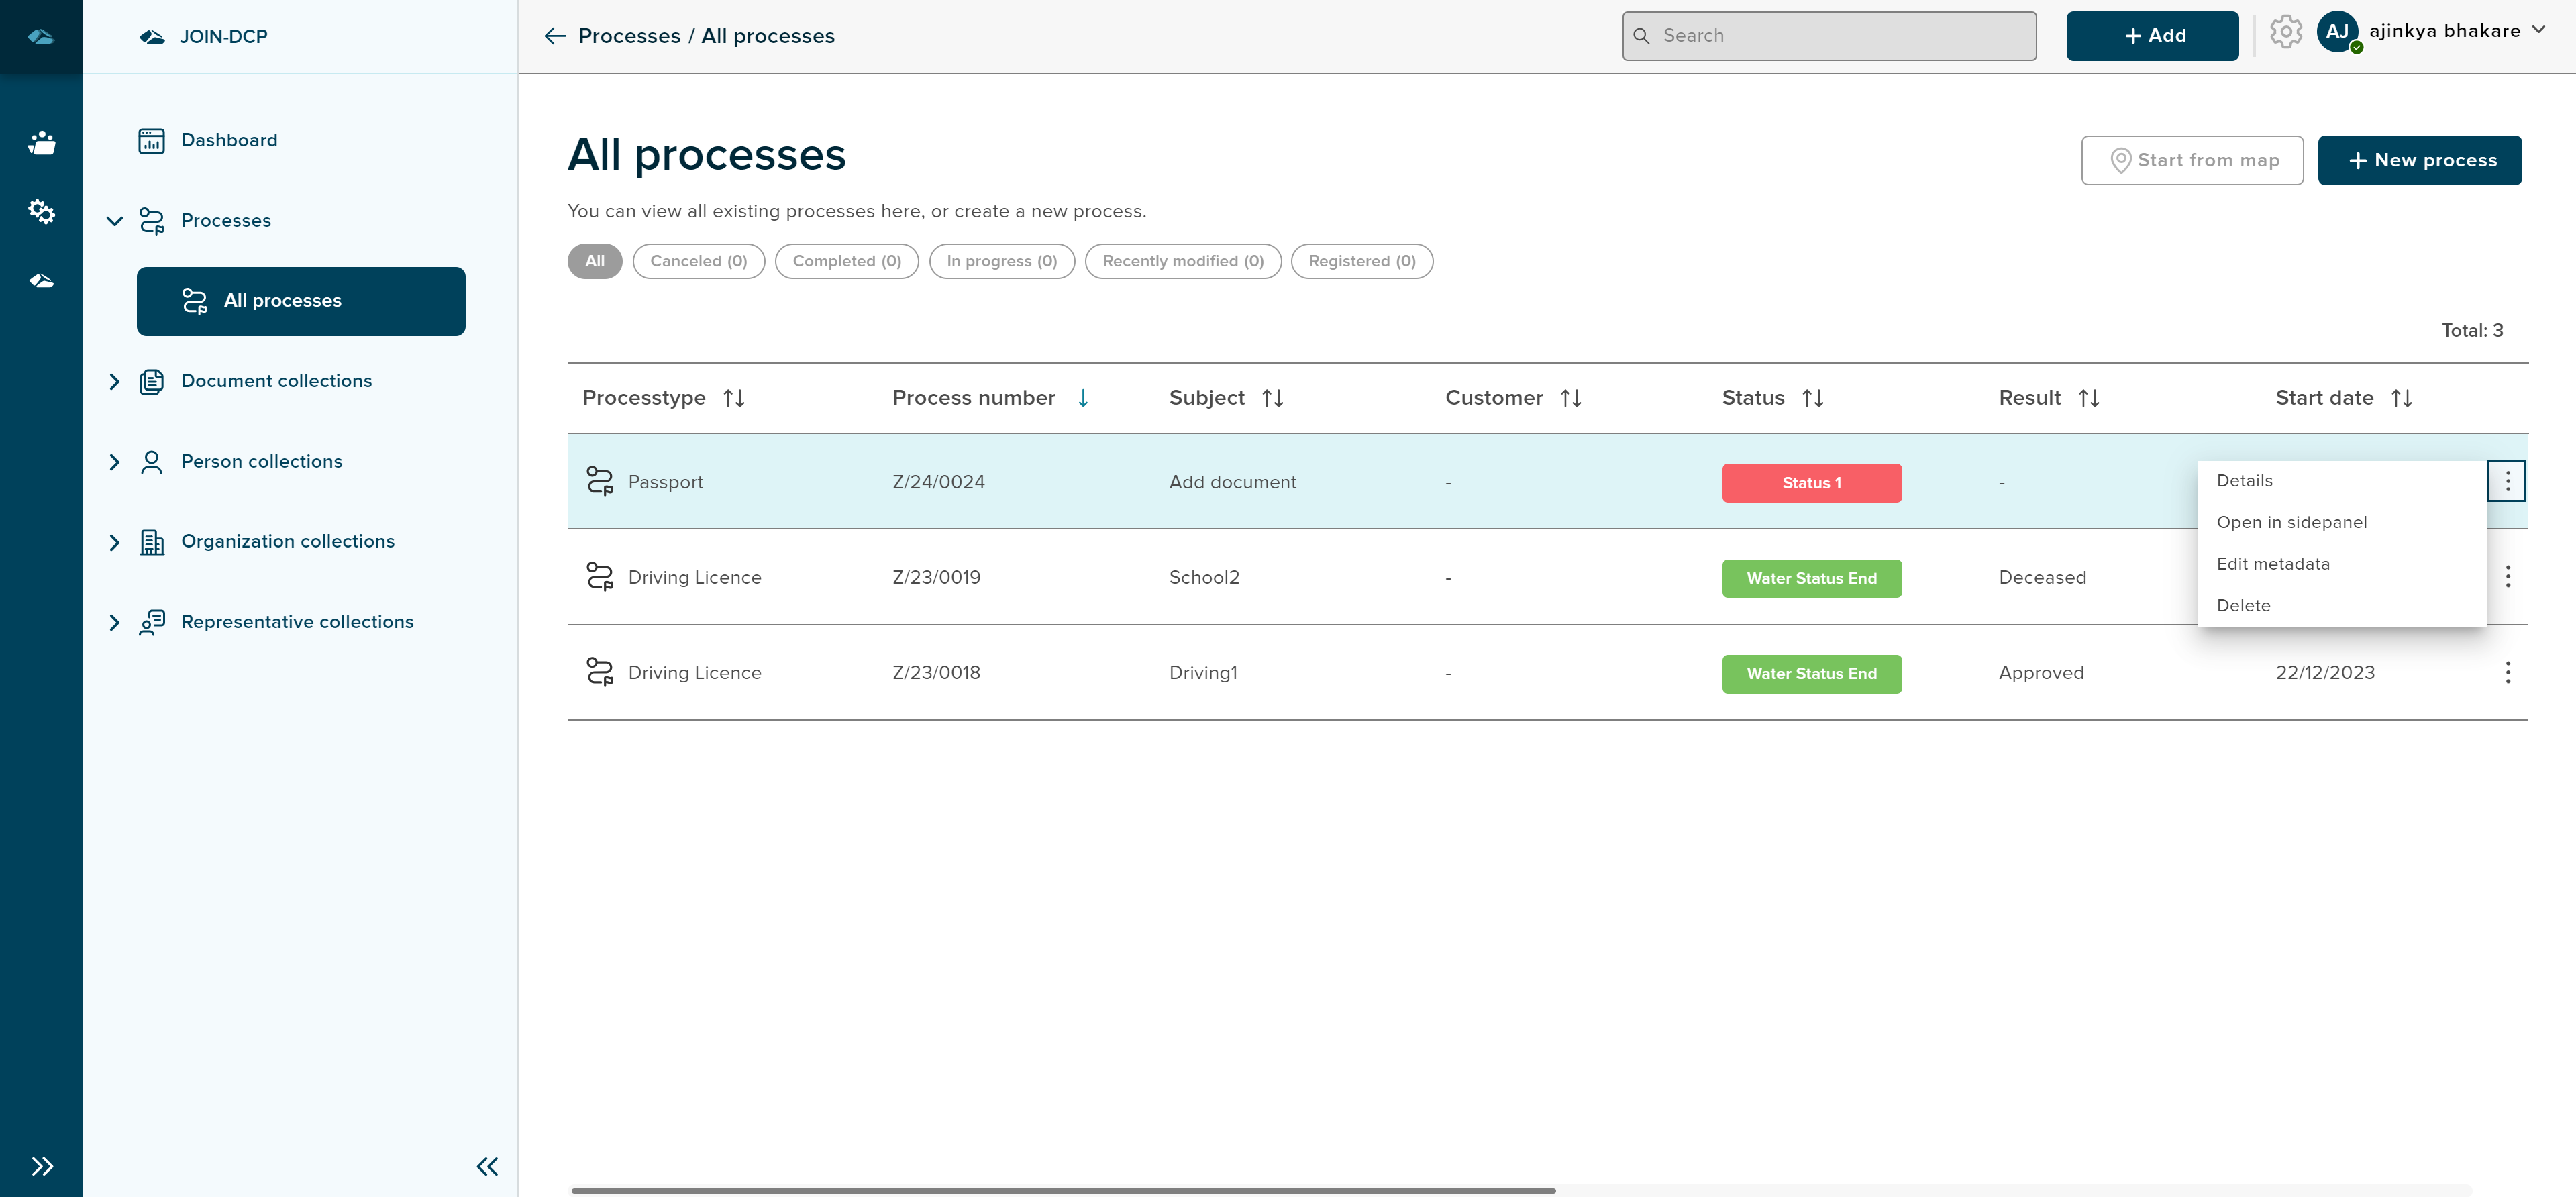This screenshot has height=1197, width=2576.
Task: Click the Start from map button
Action: [x=2192, y=160]
